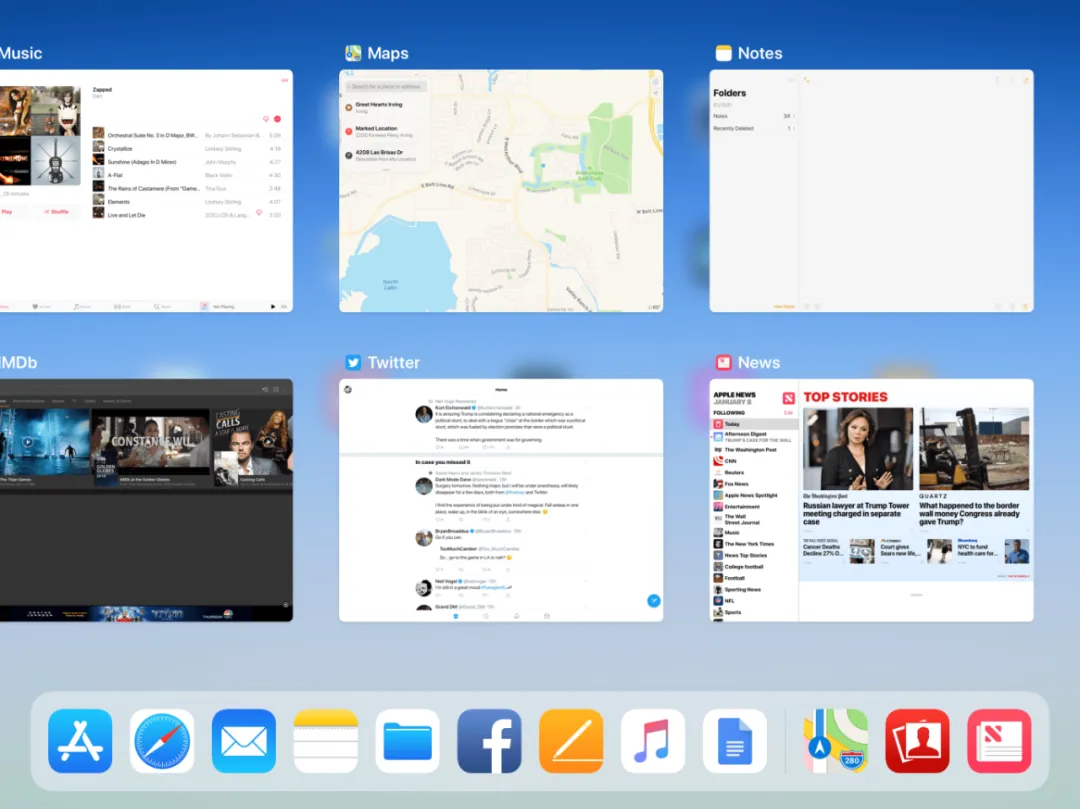Select The Washington Post in News sidebar
Screen dimensions: 1080x809
[x=754, y=450]
